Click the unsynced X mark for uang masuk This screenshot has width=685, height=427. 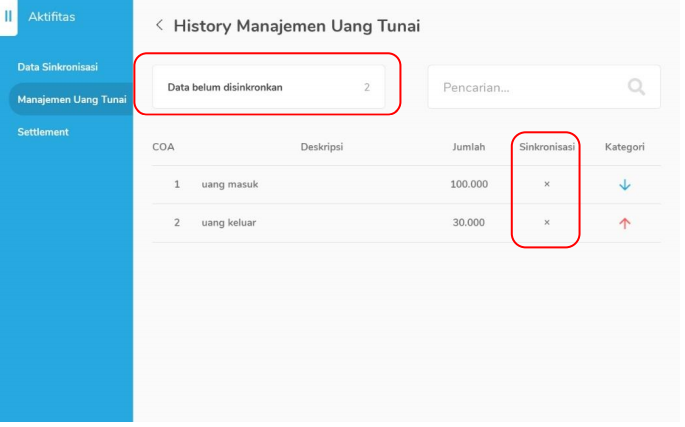[x=546, y=185]
